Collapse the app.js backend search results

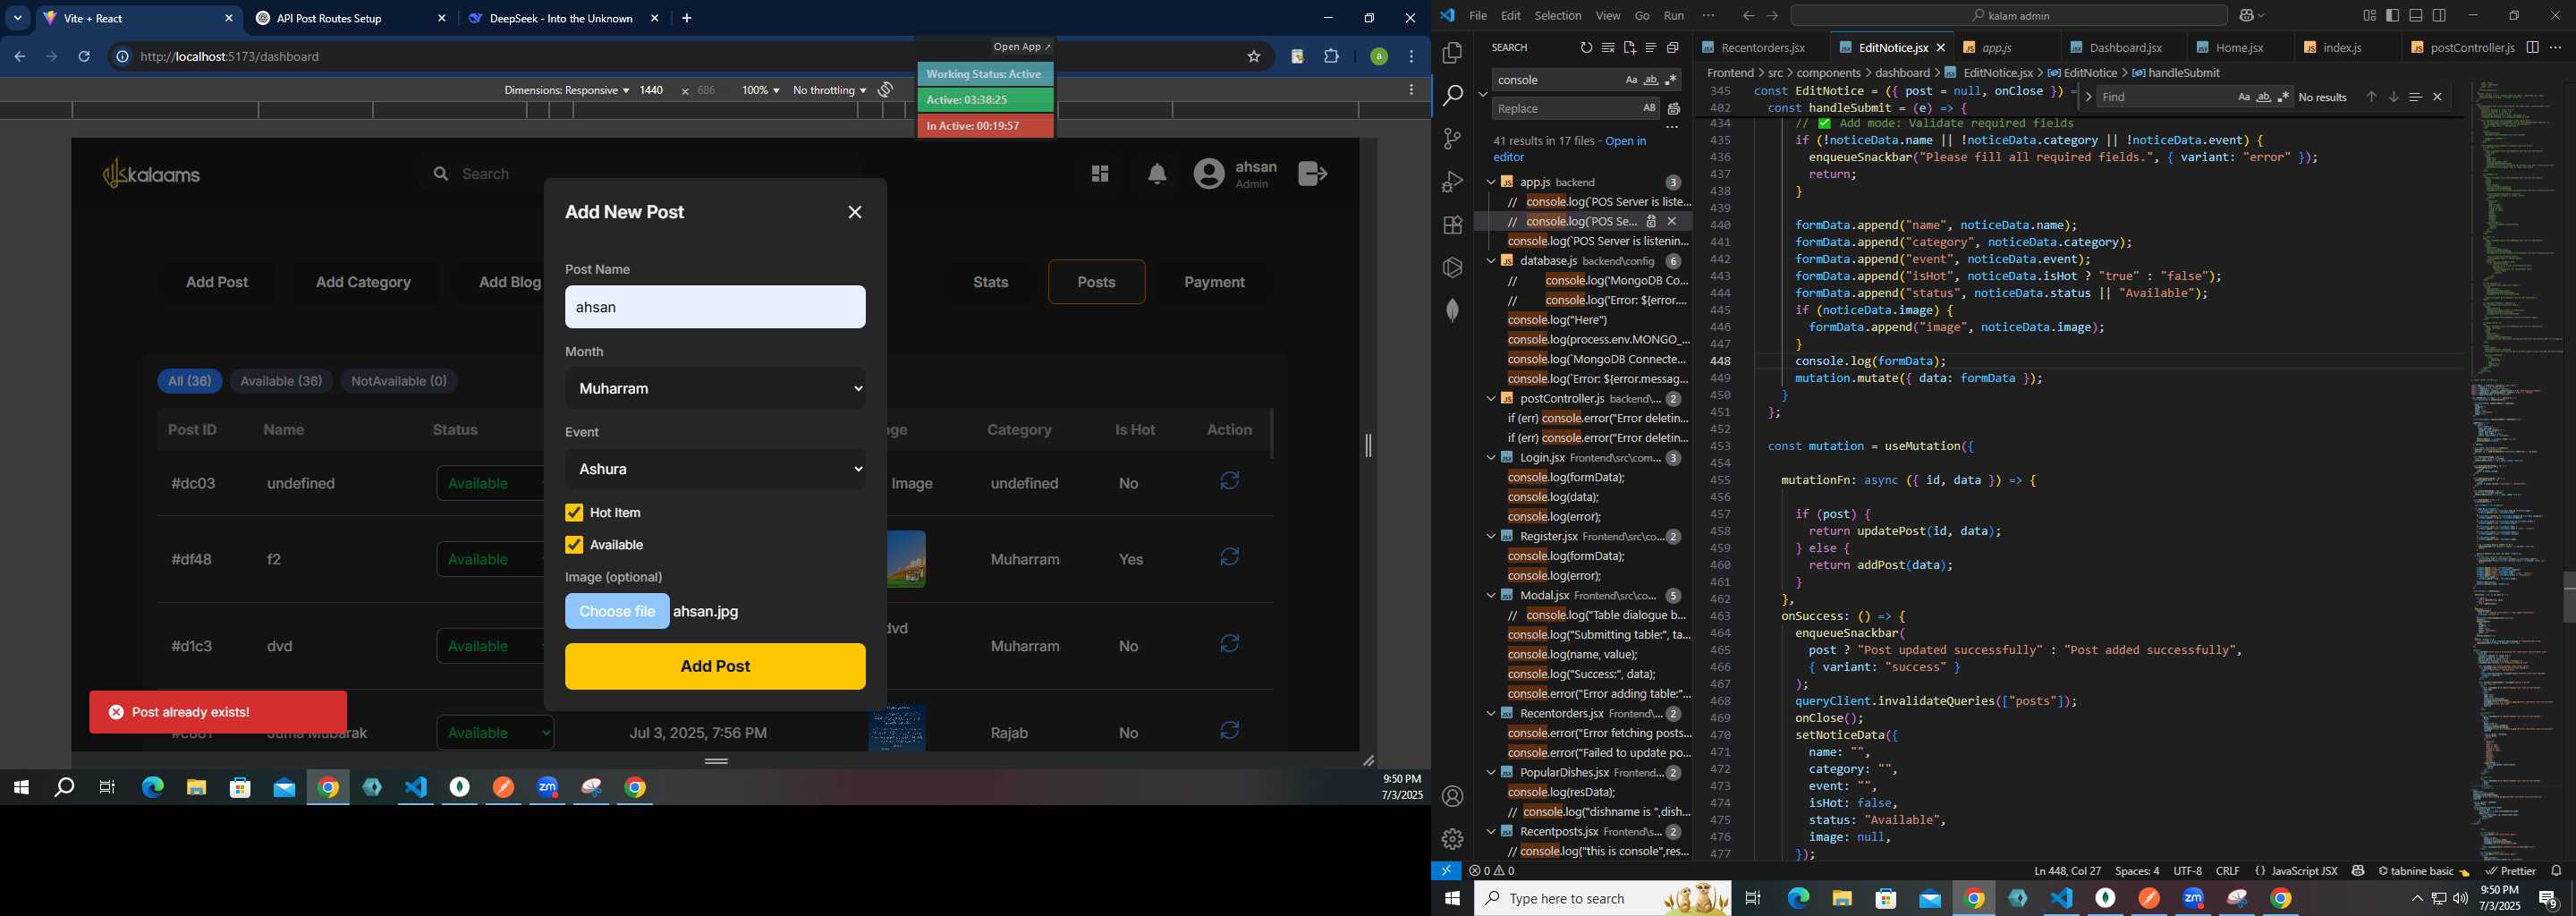(1490, 182)
